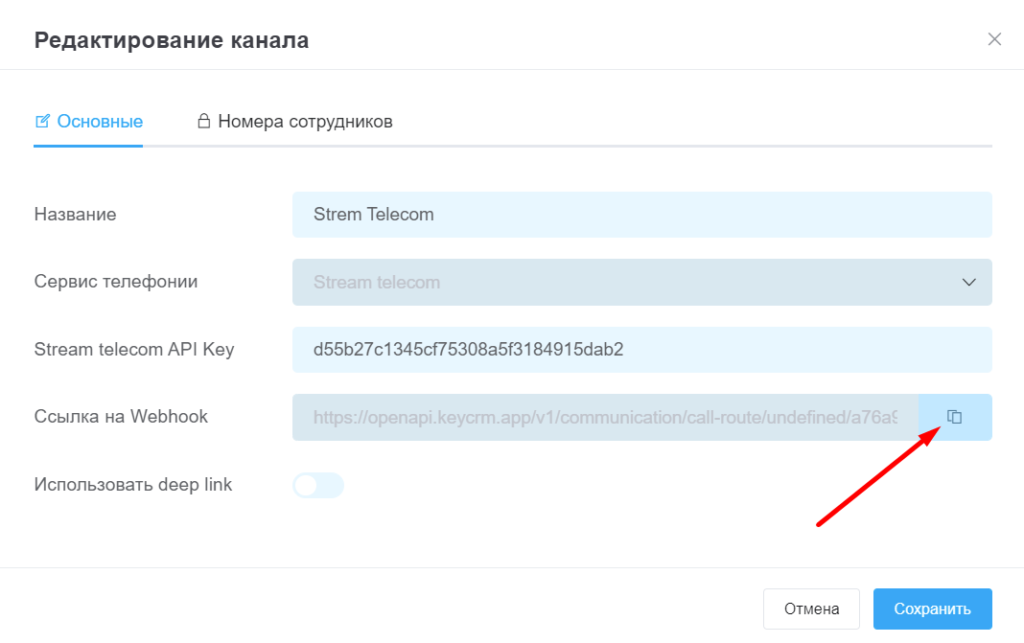Screen dimensions: 1024x643
Task: Flip the switch beside Использовать deep link
Action: pyautogui.click(x=318, y=484)
